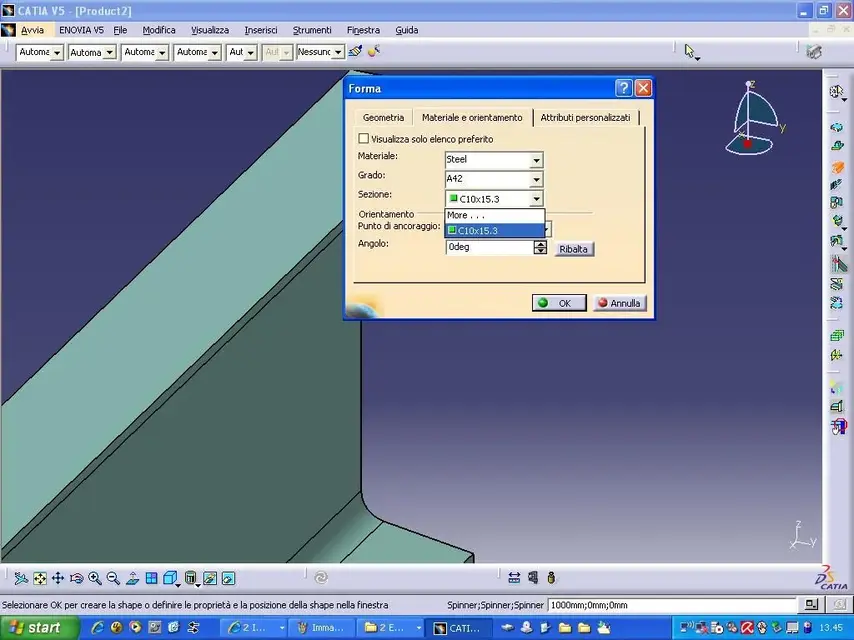Click the Ribalta button

point(574,249)
